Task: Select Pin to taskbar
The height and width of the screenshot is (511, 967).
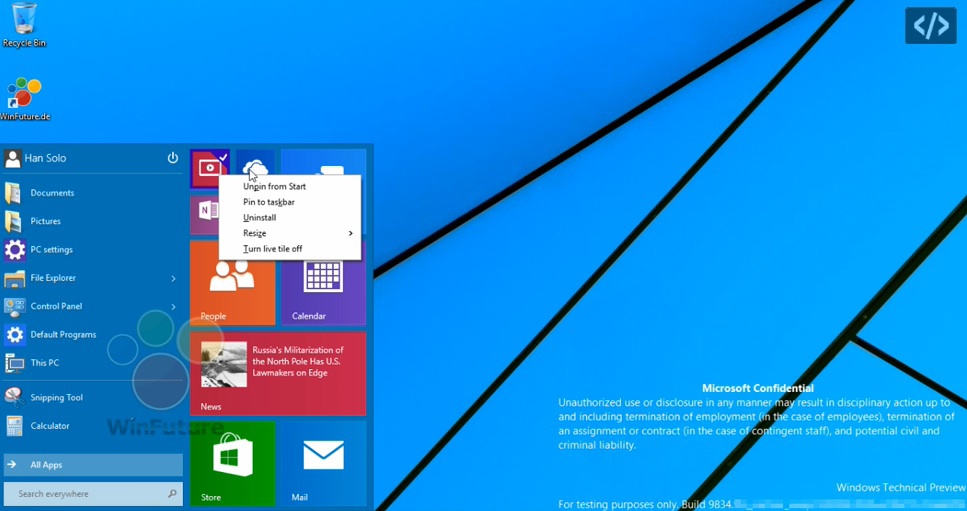Action: (290, 202)
